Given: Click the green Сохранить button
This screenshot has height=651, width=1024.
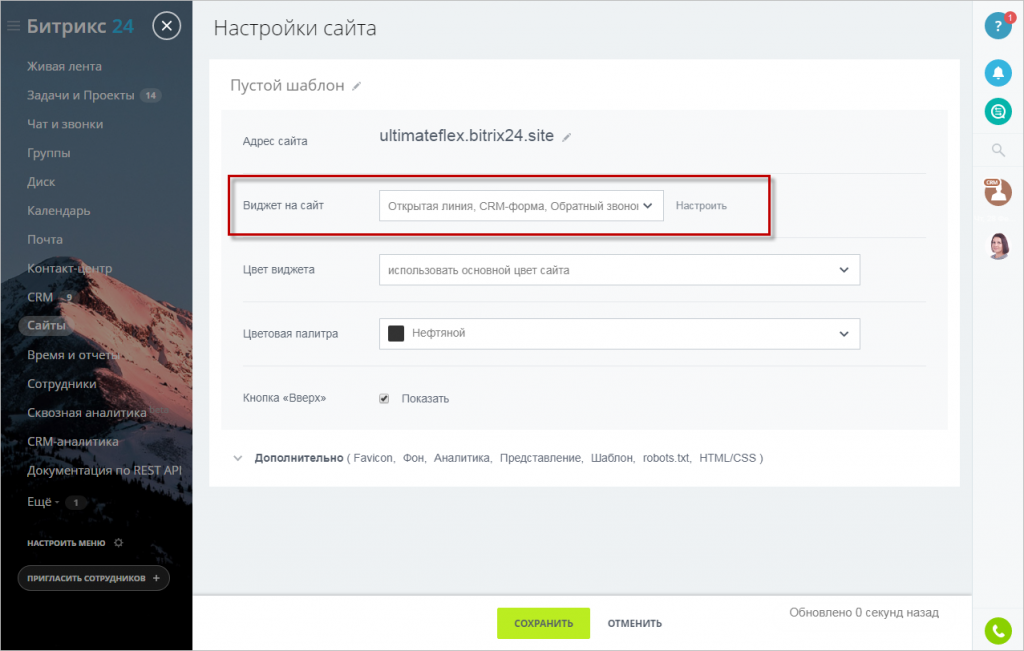Looking at the screenshot, I should pyautogui.click(x=543, y=623).
